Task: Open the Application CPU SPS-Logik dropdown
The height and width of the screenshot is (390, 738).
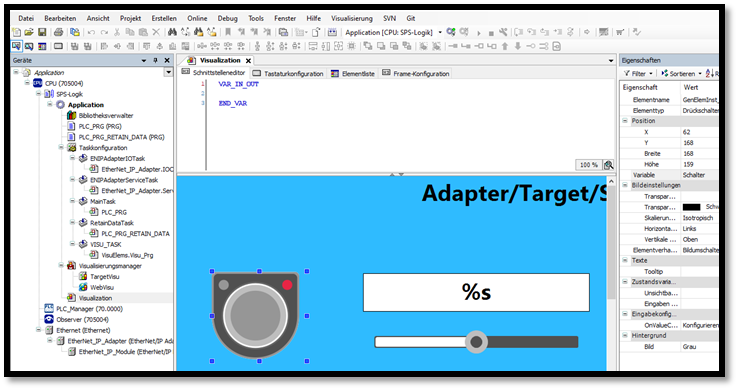Action: (440, 32)
